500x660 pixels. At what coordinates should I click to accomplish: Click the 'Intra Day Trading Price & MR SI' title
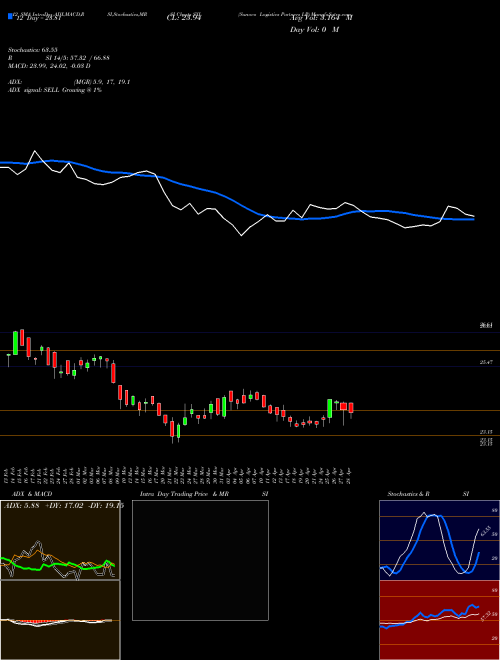tap(204, 494)
